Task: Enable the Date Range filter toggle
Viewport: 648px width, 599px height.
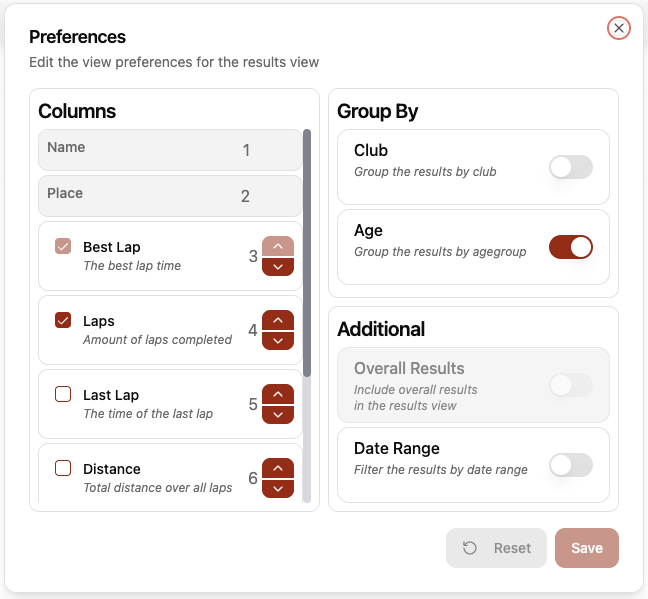Action: [x=571, y=465]
